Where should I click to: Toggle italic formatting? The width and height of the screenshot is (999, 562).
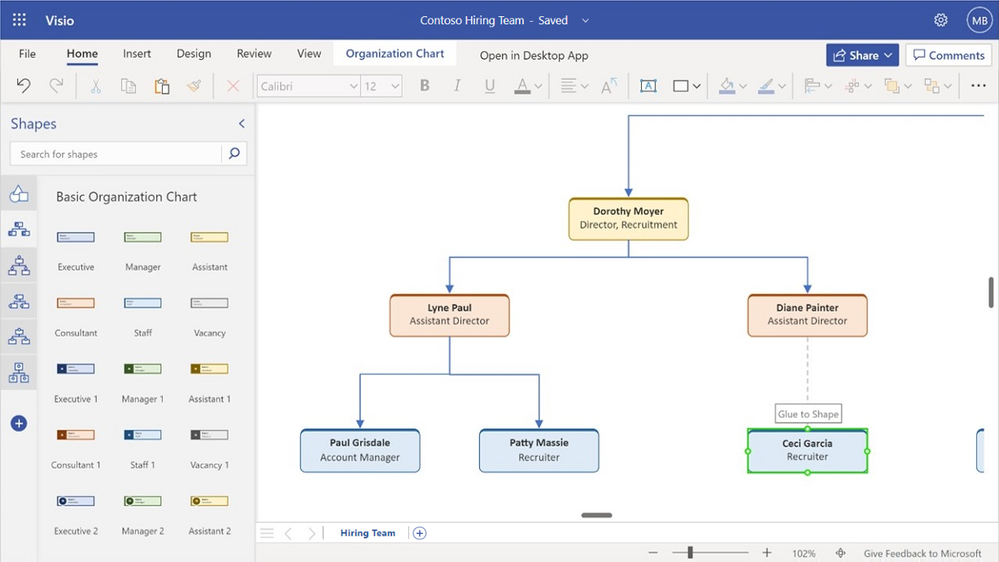click(457, 86)
